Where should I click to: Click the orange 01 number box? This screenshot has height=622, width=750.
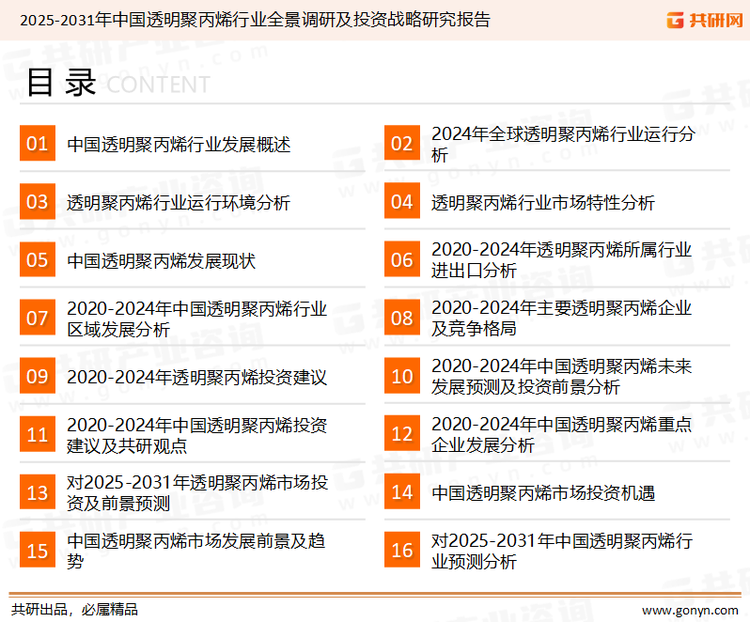[x=37, y=143]
